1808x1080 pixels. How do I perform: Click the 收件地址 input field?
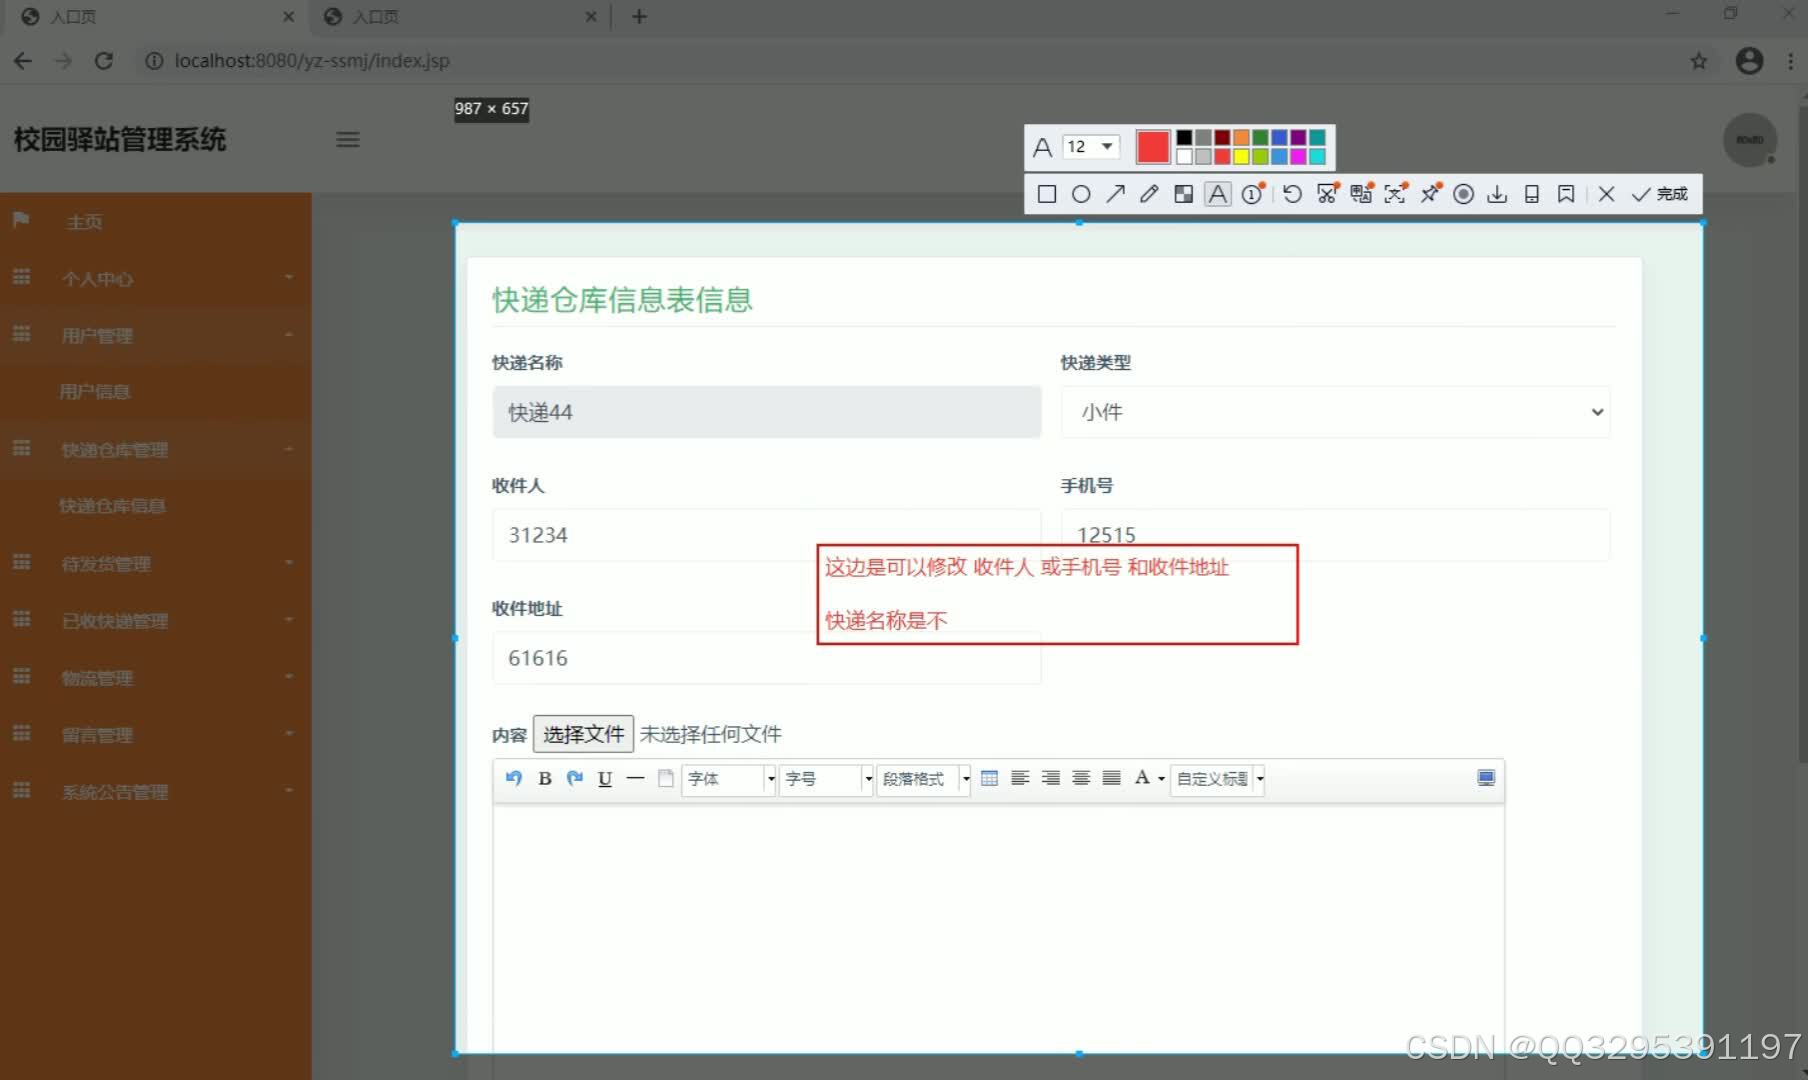coord(766,658)
